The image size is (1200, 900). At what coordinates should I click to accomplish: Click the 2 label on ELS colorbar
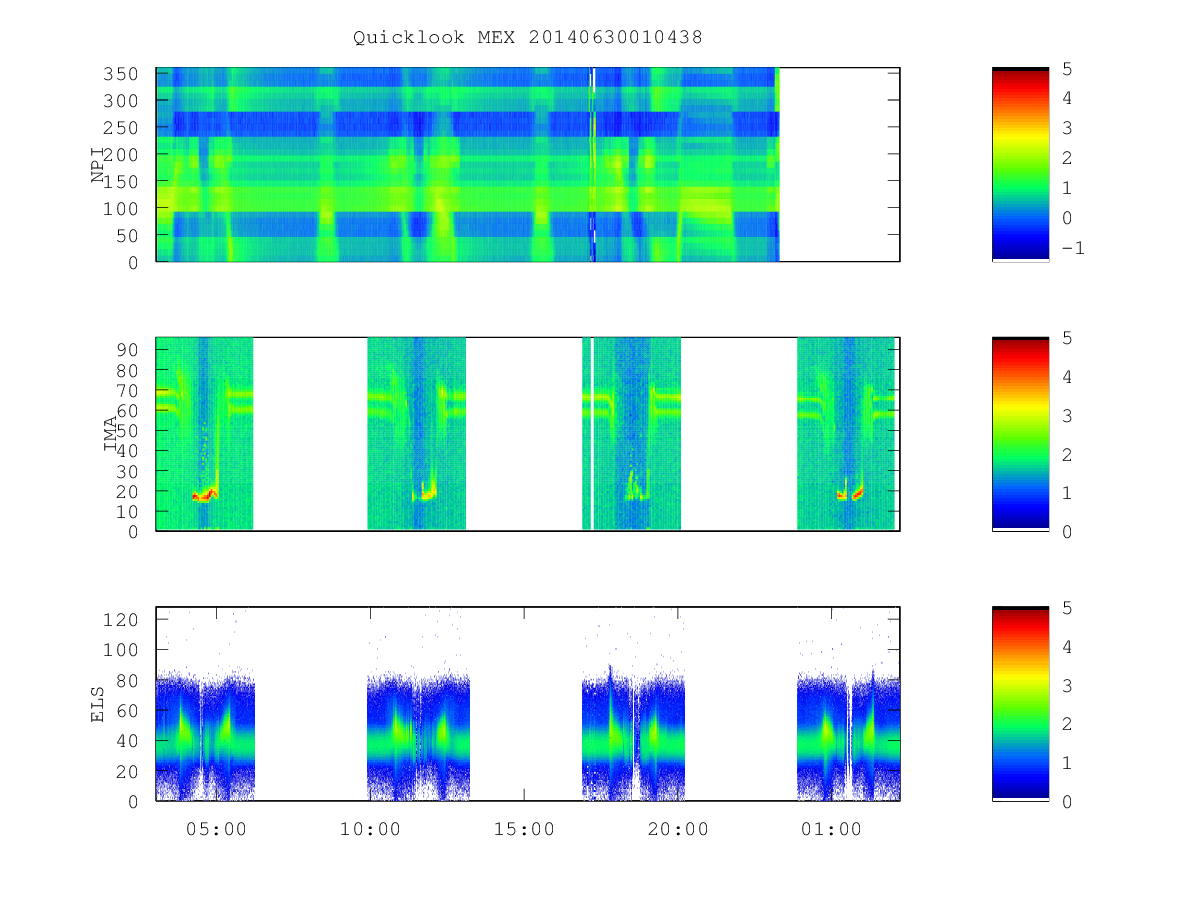pyautogui.click(x=1067, y=724)
